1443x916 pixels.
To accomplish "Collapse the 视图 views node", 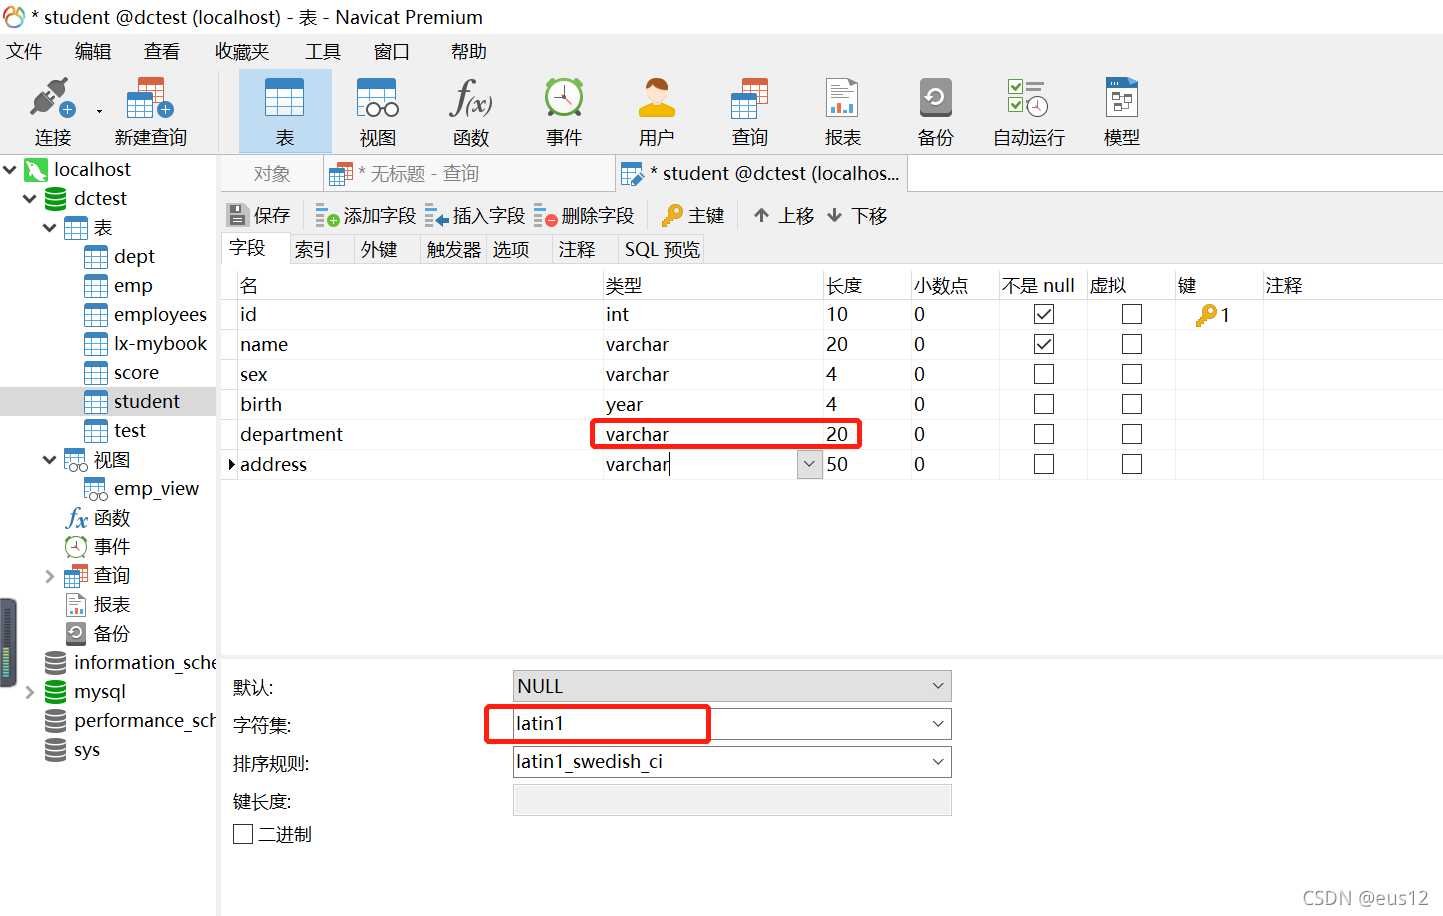I will [50, 459].
